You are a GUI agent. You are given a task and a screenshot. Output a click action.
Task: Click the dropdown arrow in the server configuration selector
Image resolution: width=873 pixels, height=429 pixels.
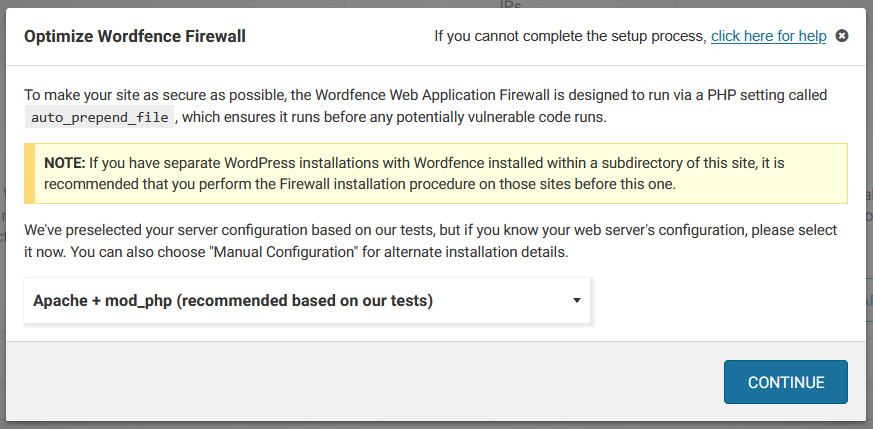[577, 301]
